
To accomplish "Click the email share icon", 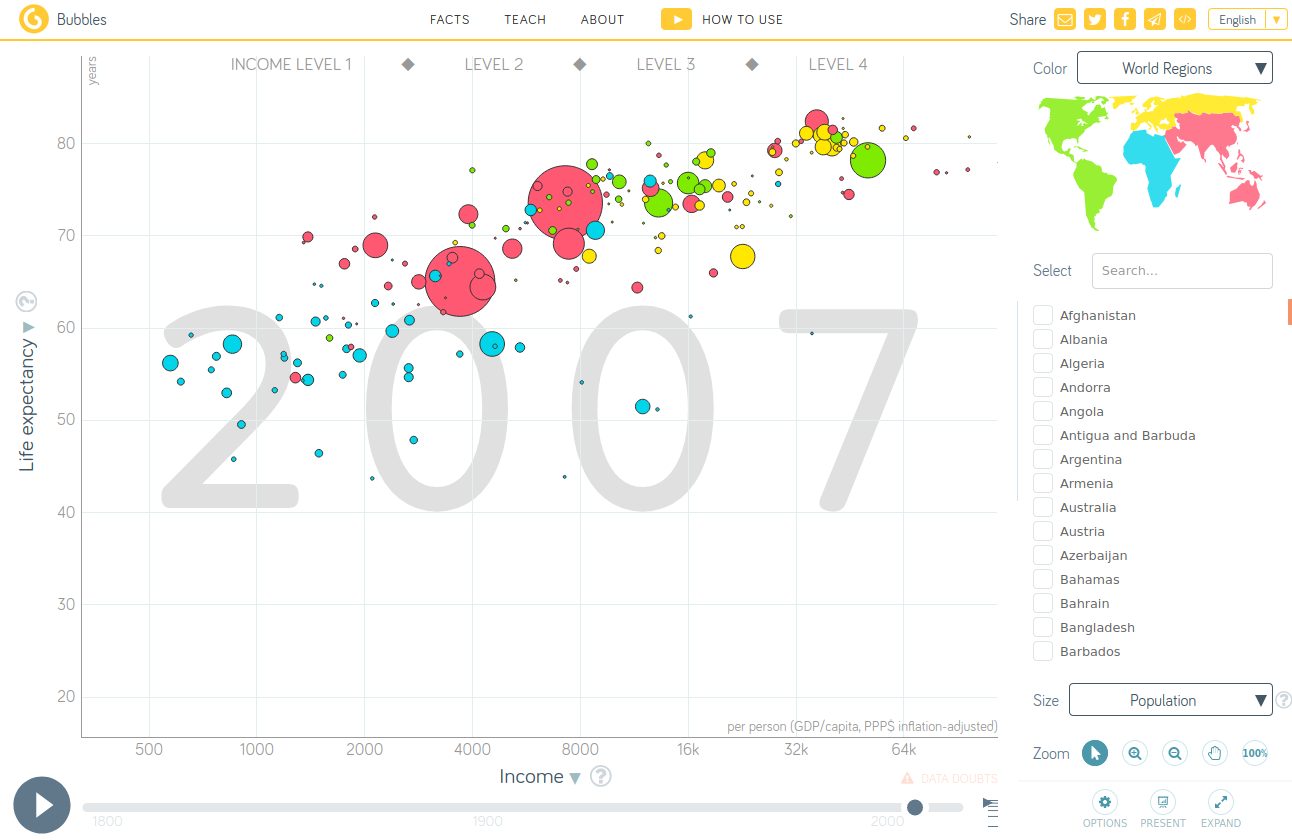I will point(1065,19).
